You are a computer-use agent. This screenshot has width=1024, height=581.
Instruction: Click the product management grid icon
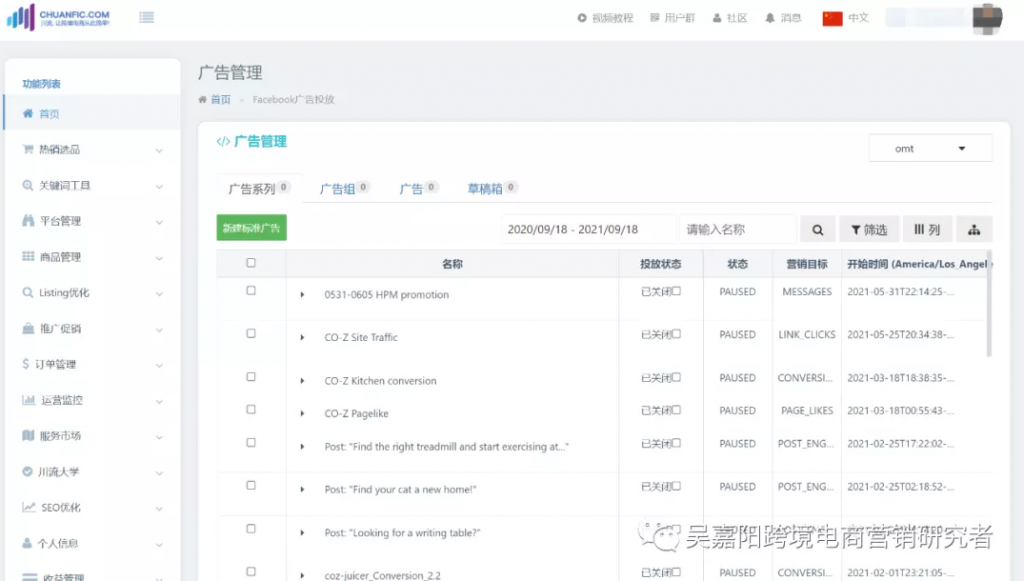coord(28,256)
